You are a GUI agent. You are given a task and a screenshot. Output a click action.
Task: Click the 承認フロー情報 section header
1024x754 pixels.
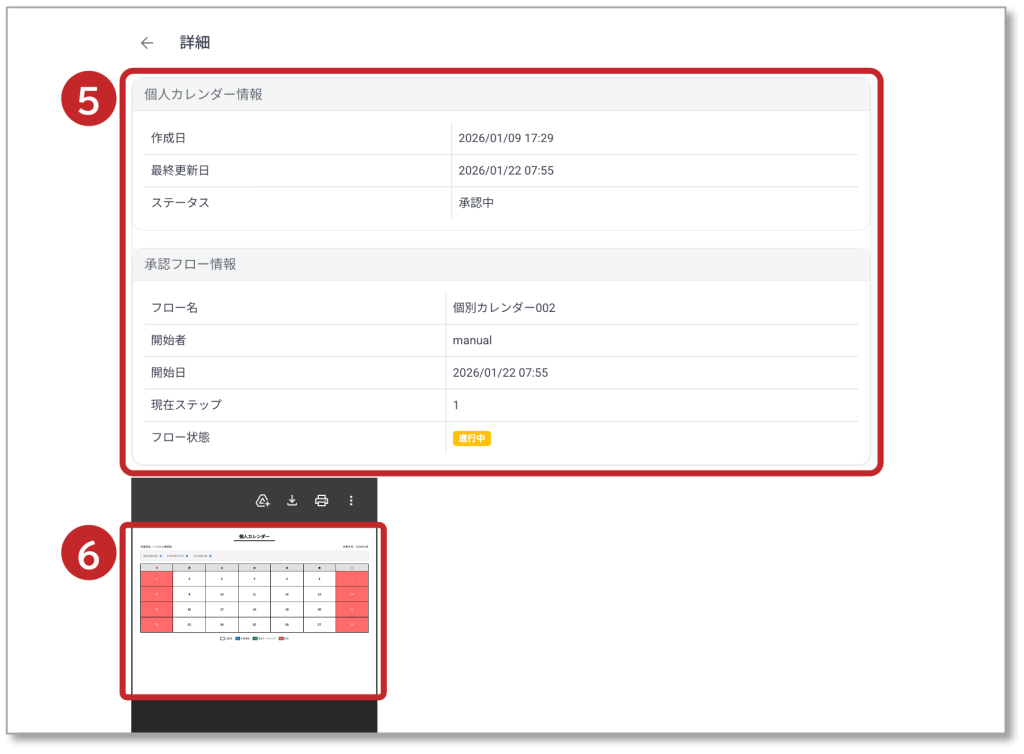coord(191,264)
